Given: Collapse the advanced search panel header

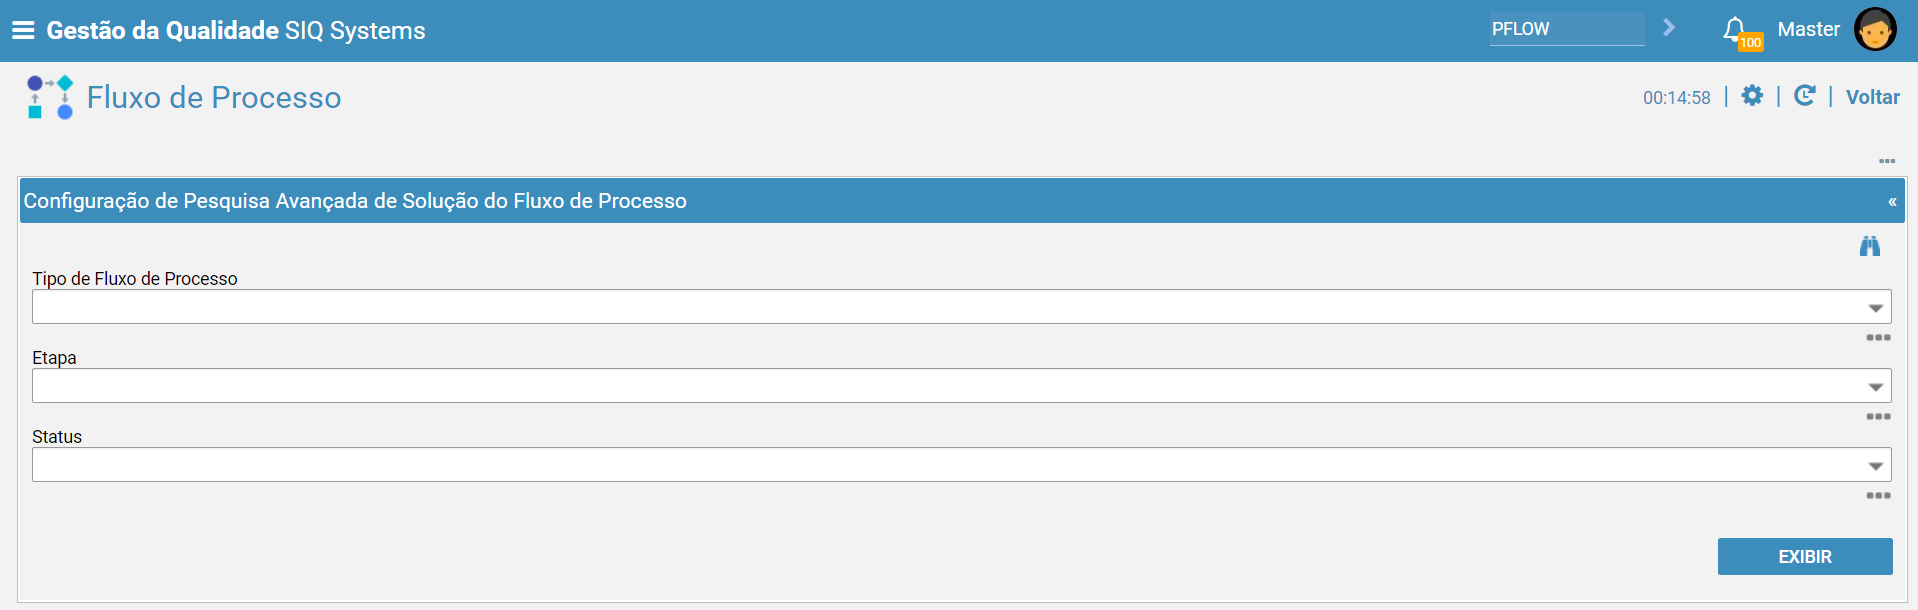Looking at the screenshot, I should pos(1892,202).
